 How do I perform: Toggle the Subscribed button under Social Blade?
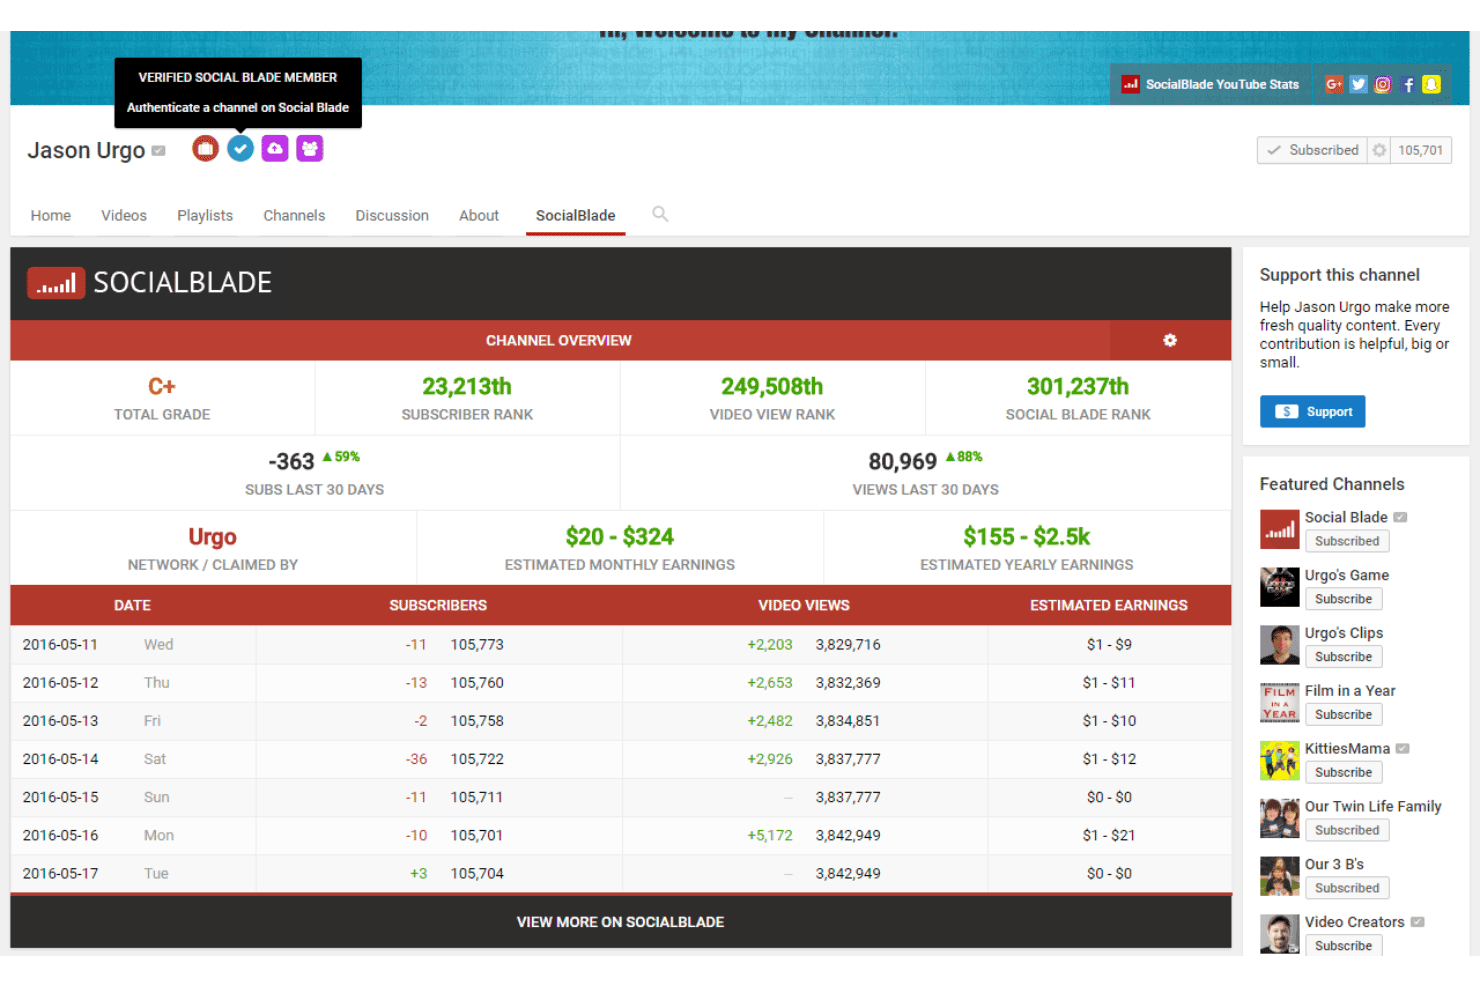(1347, 541)
